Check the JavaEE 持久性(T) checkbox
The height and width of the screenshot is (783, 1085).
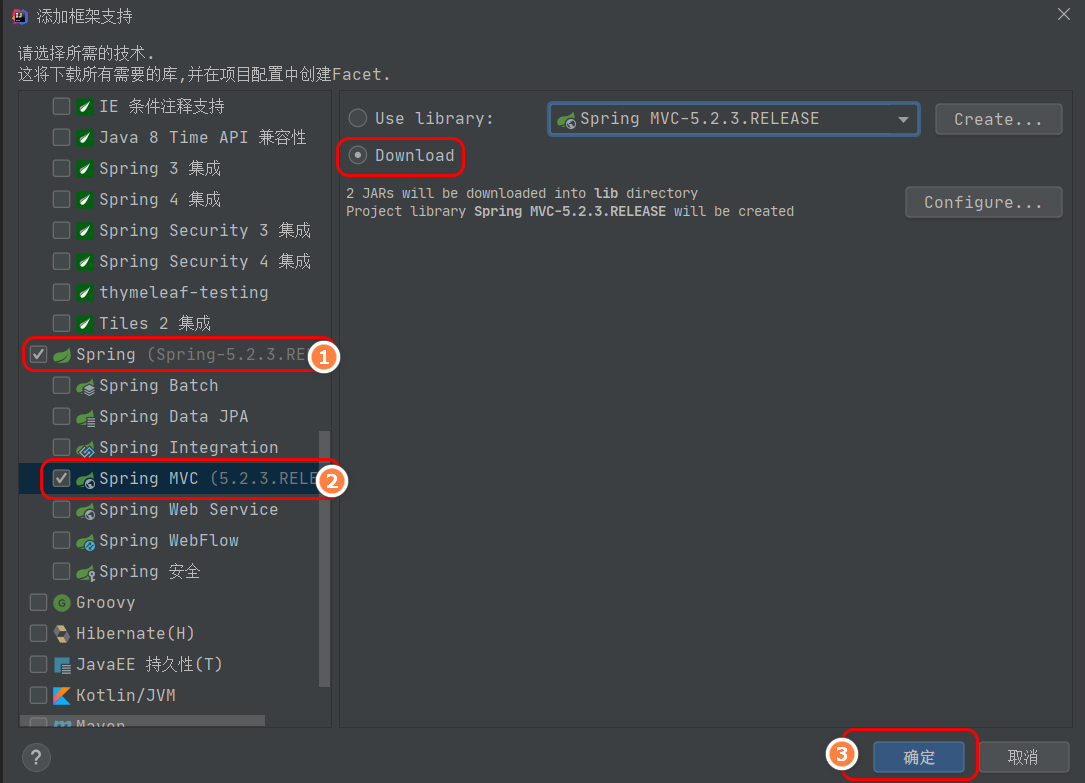[38, 665]
